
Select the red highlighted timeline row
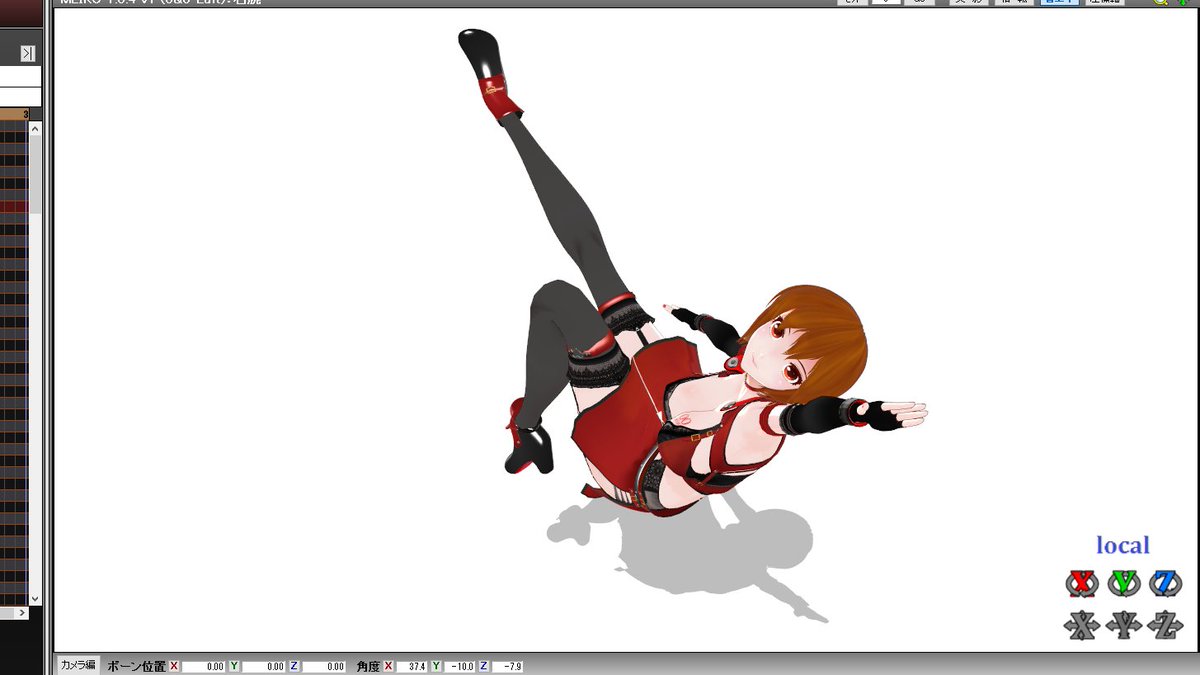point(14,206)
